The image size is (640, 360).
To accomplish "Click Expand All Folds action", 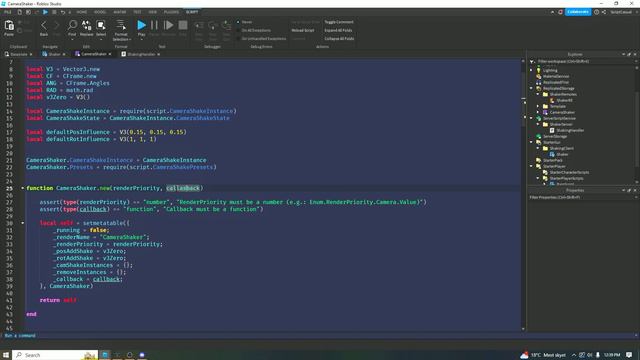I will 338,30.
